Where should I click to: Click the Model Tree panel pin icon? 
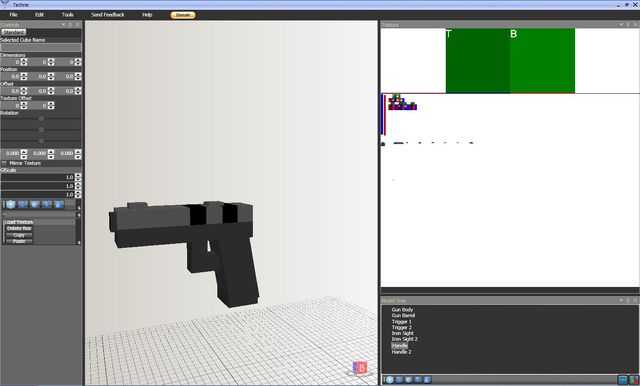click(x=628, y=300)
